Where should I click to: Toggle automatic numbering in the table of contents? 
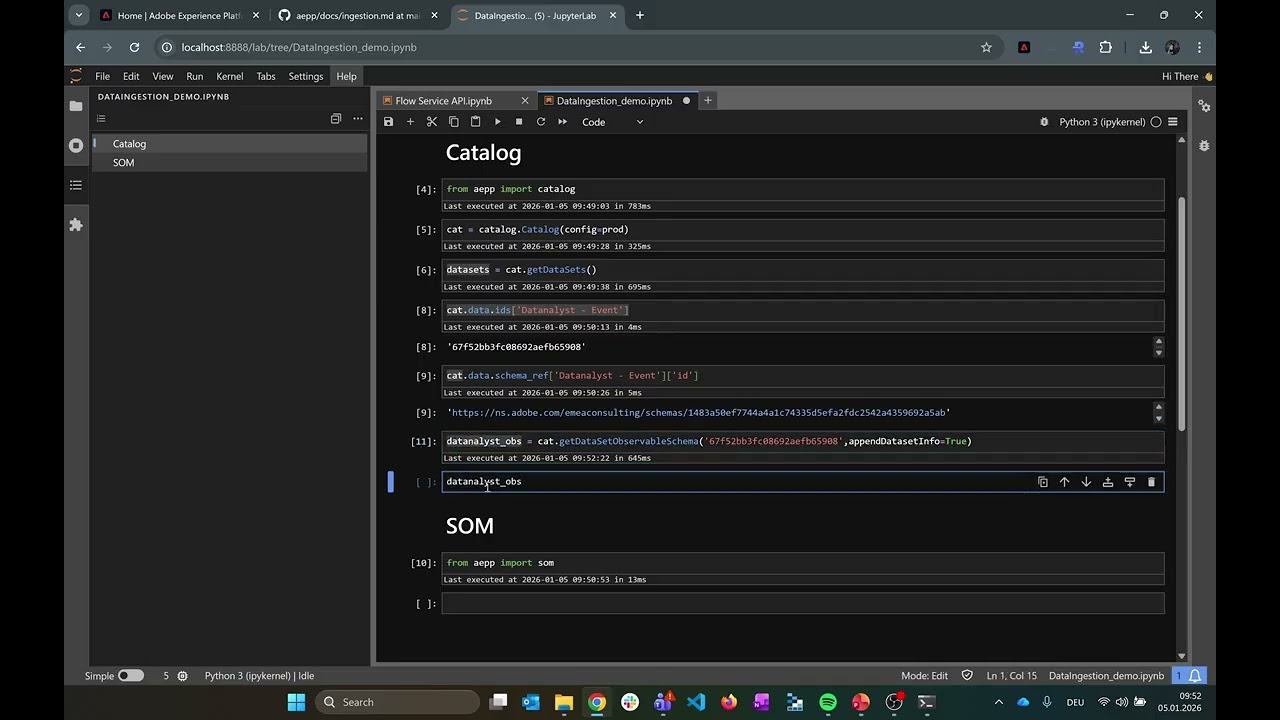coord(101,119)
